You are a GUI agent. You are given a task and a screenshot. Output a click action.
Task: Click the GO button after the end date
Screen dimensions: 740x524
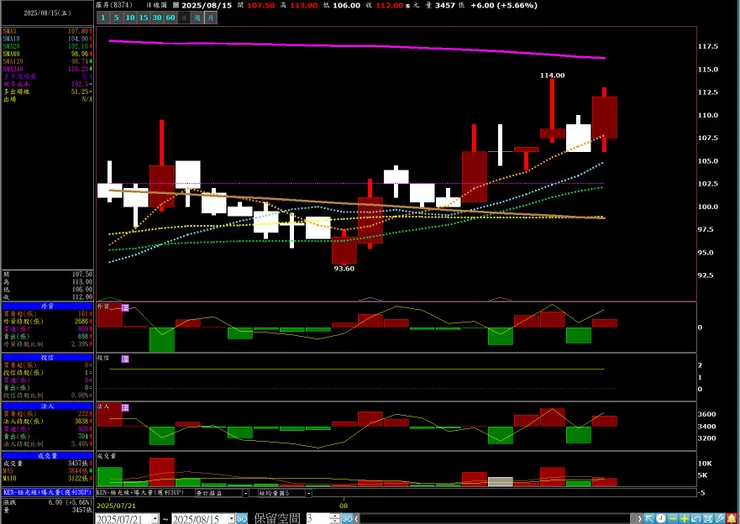coord(242,518)
